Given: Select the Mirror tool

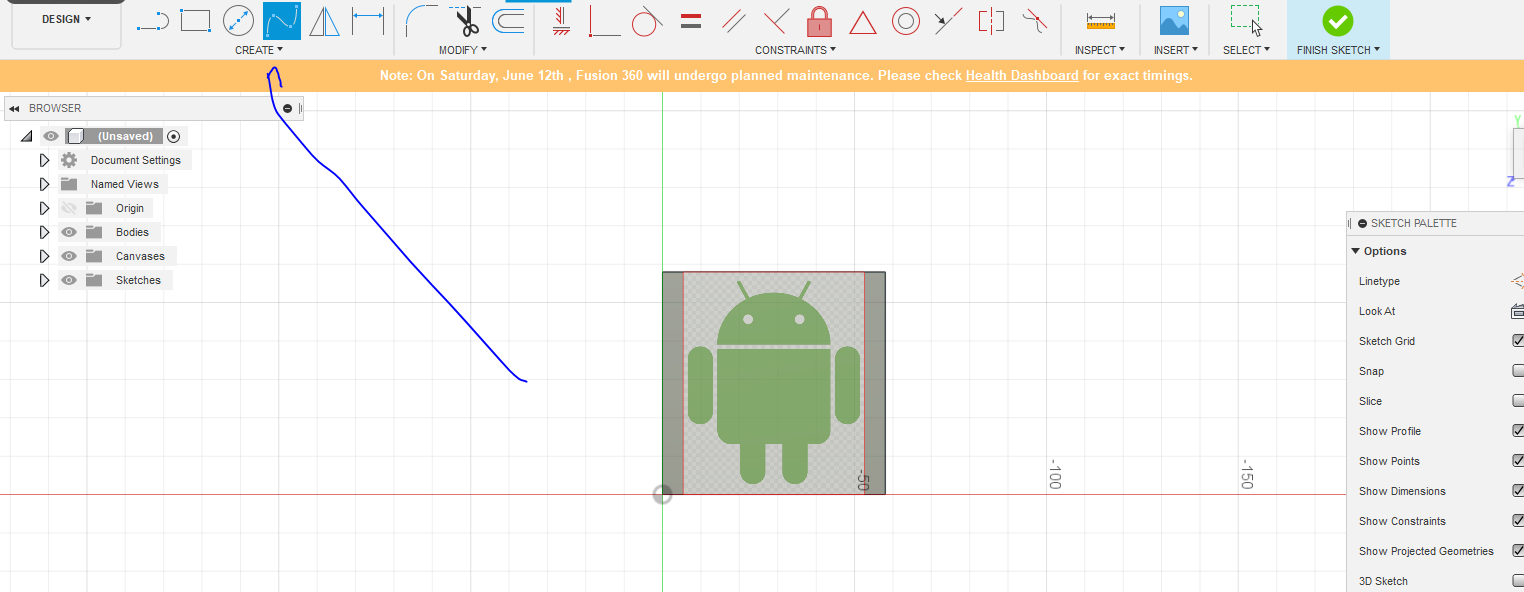Looking at the screenshot, I should [324, 20].
